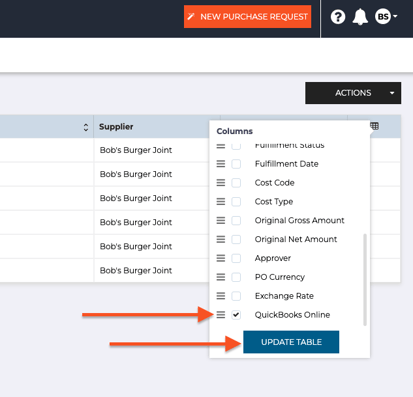413x397 pixels.
Task: Toggle sort arrows left of Supplier column
Action: tap(86, 127)
